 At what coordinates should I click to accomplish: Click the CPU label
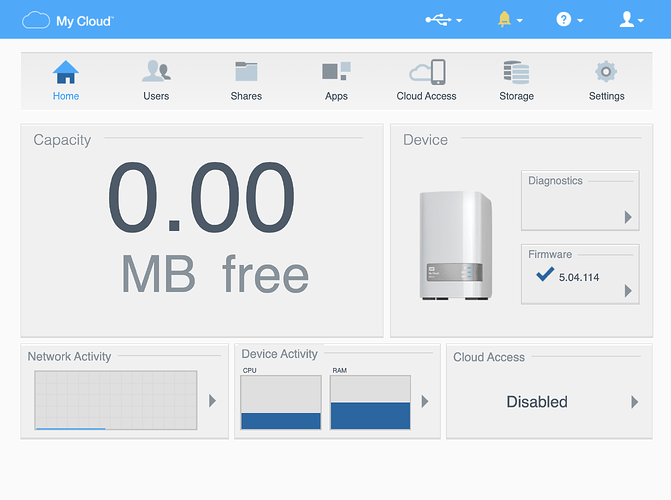(249, 370)
